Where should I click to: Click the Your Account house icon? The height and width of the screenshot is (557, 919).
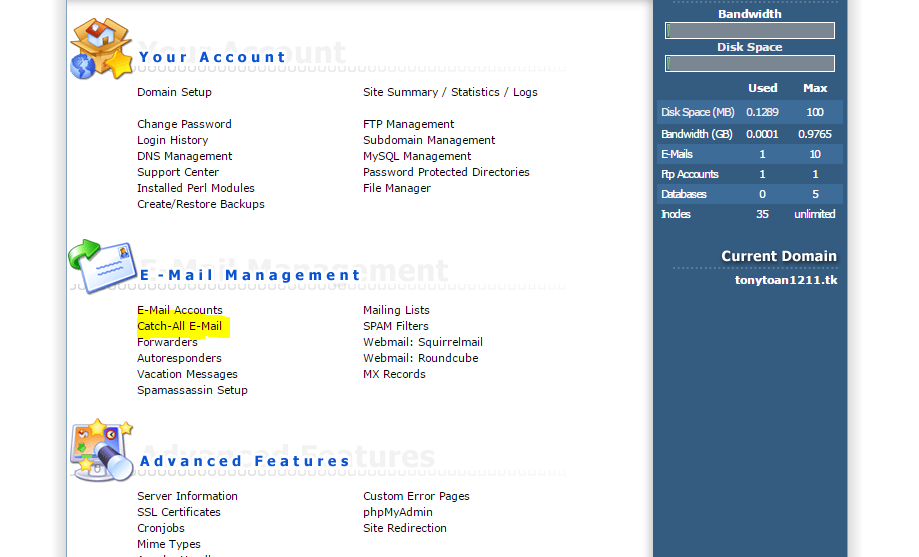[x=101, y=49]
